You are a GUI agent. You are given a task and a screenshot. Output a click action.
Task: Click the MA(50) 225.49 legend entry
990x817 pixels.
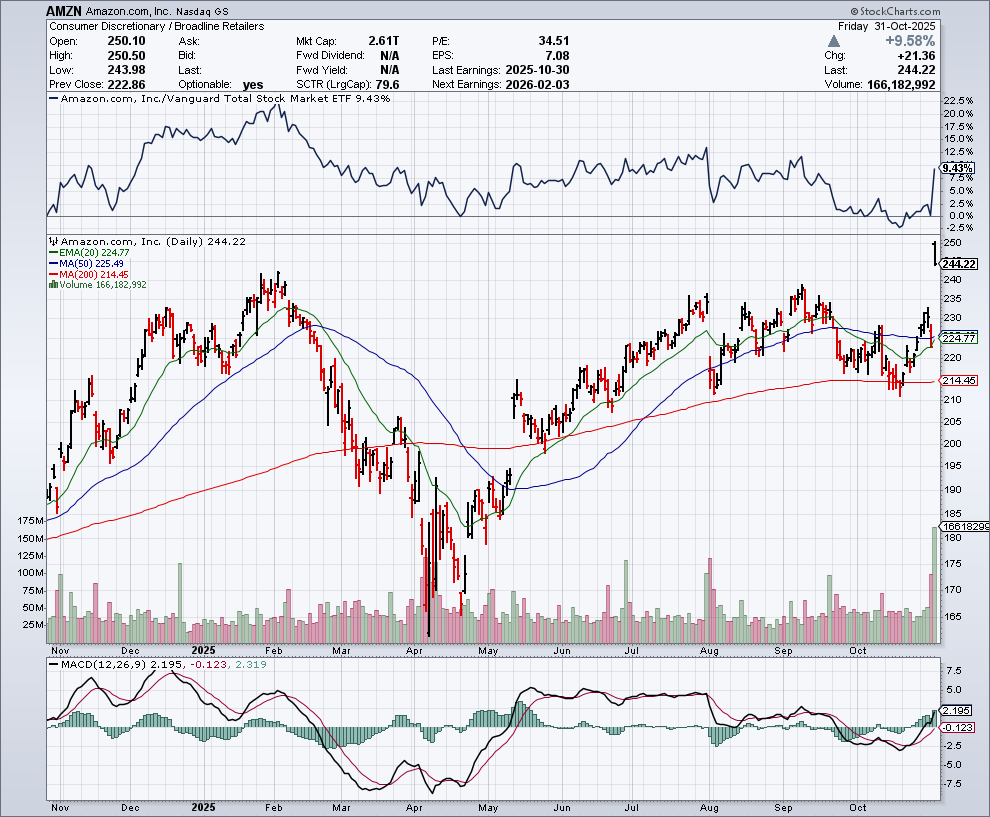[x=86, y=263]
